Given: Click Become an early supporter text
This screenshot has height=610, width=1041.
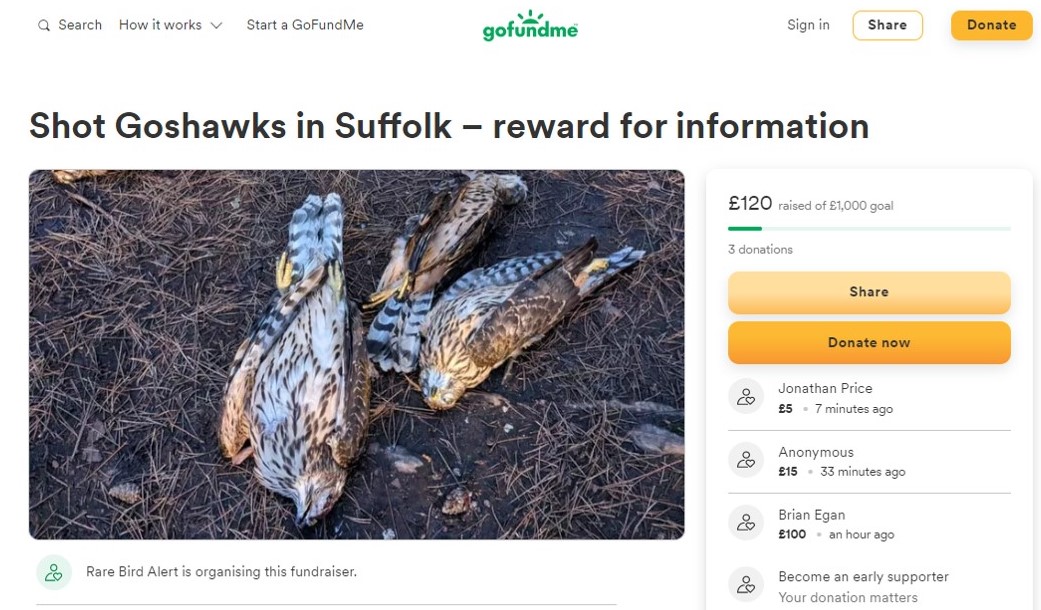Looking at the screenshot, I should click(863, 577).
